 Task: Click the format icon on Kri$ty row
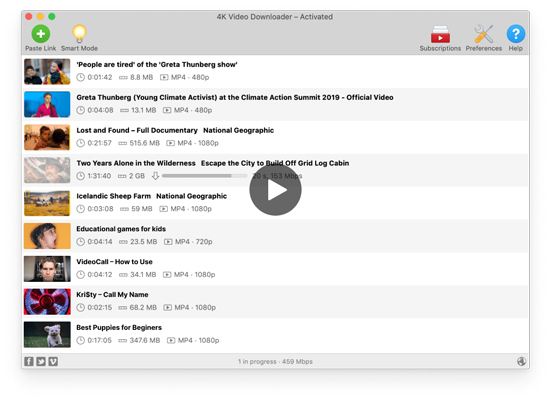pos(168,307)
